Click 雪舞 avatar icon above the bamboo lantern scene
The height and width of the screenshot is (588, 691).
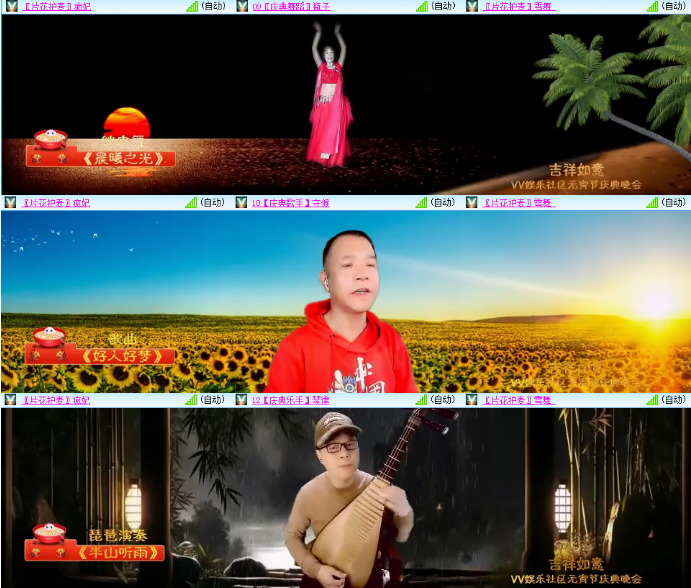[x=472, y=399]
